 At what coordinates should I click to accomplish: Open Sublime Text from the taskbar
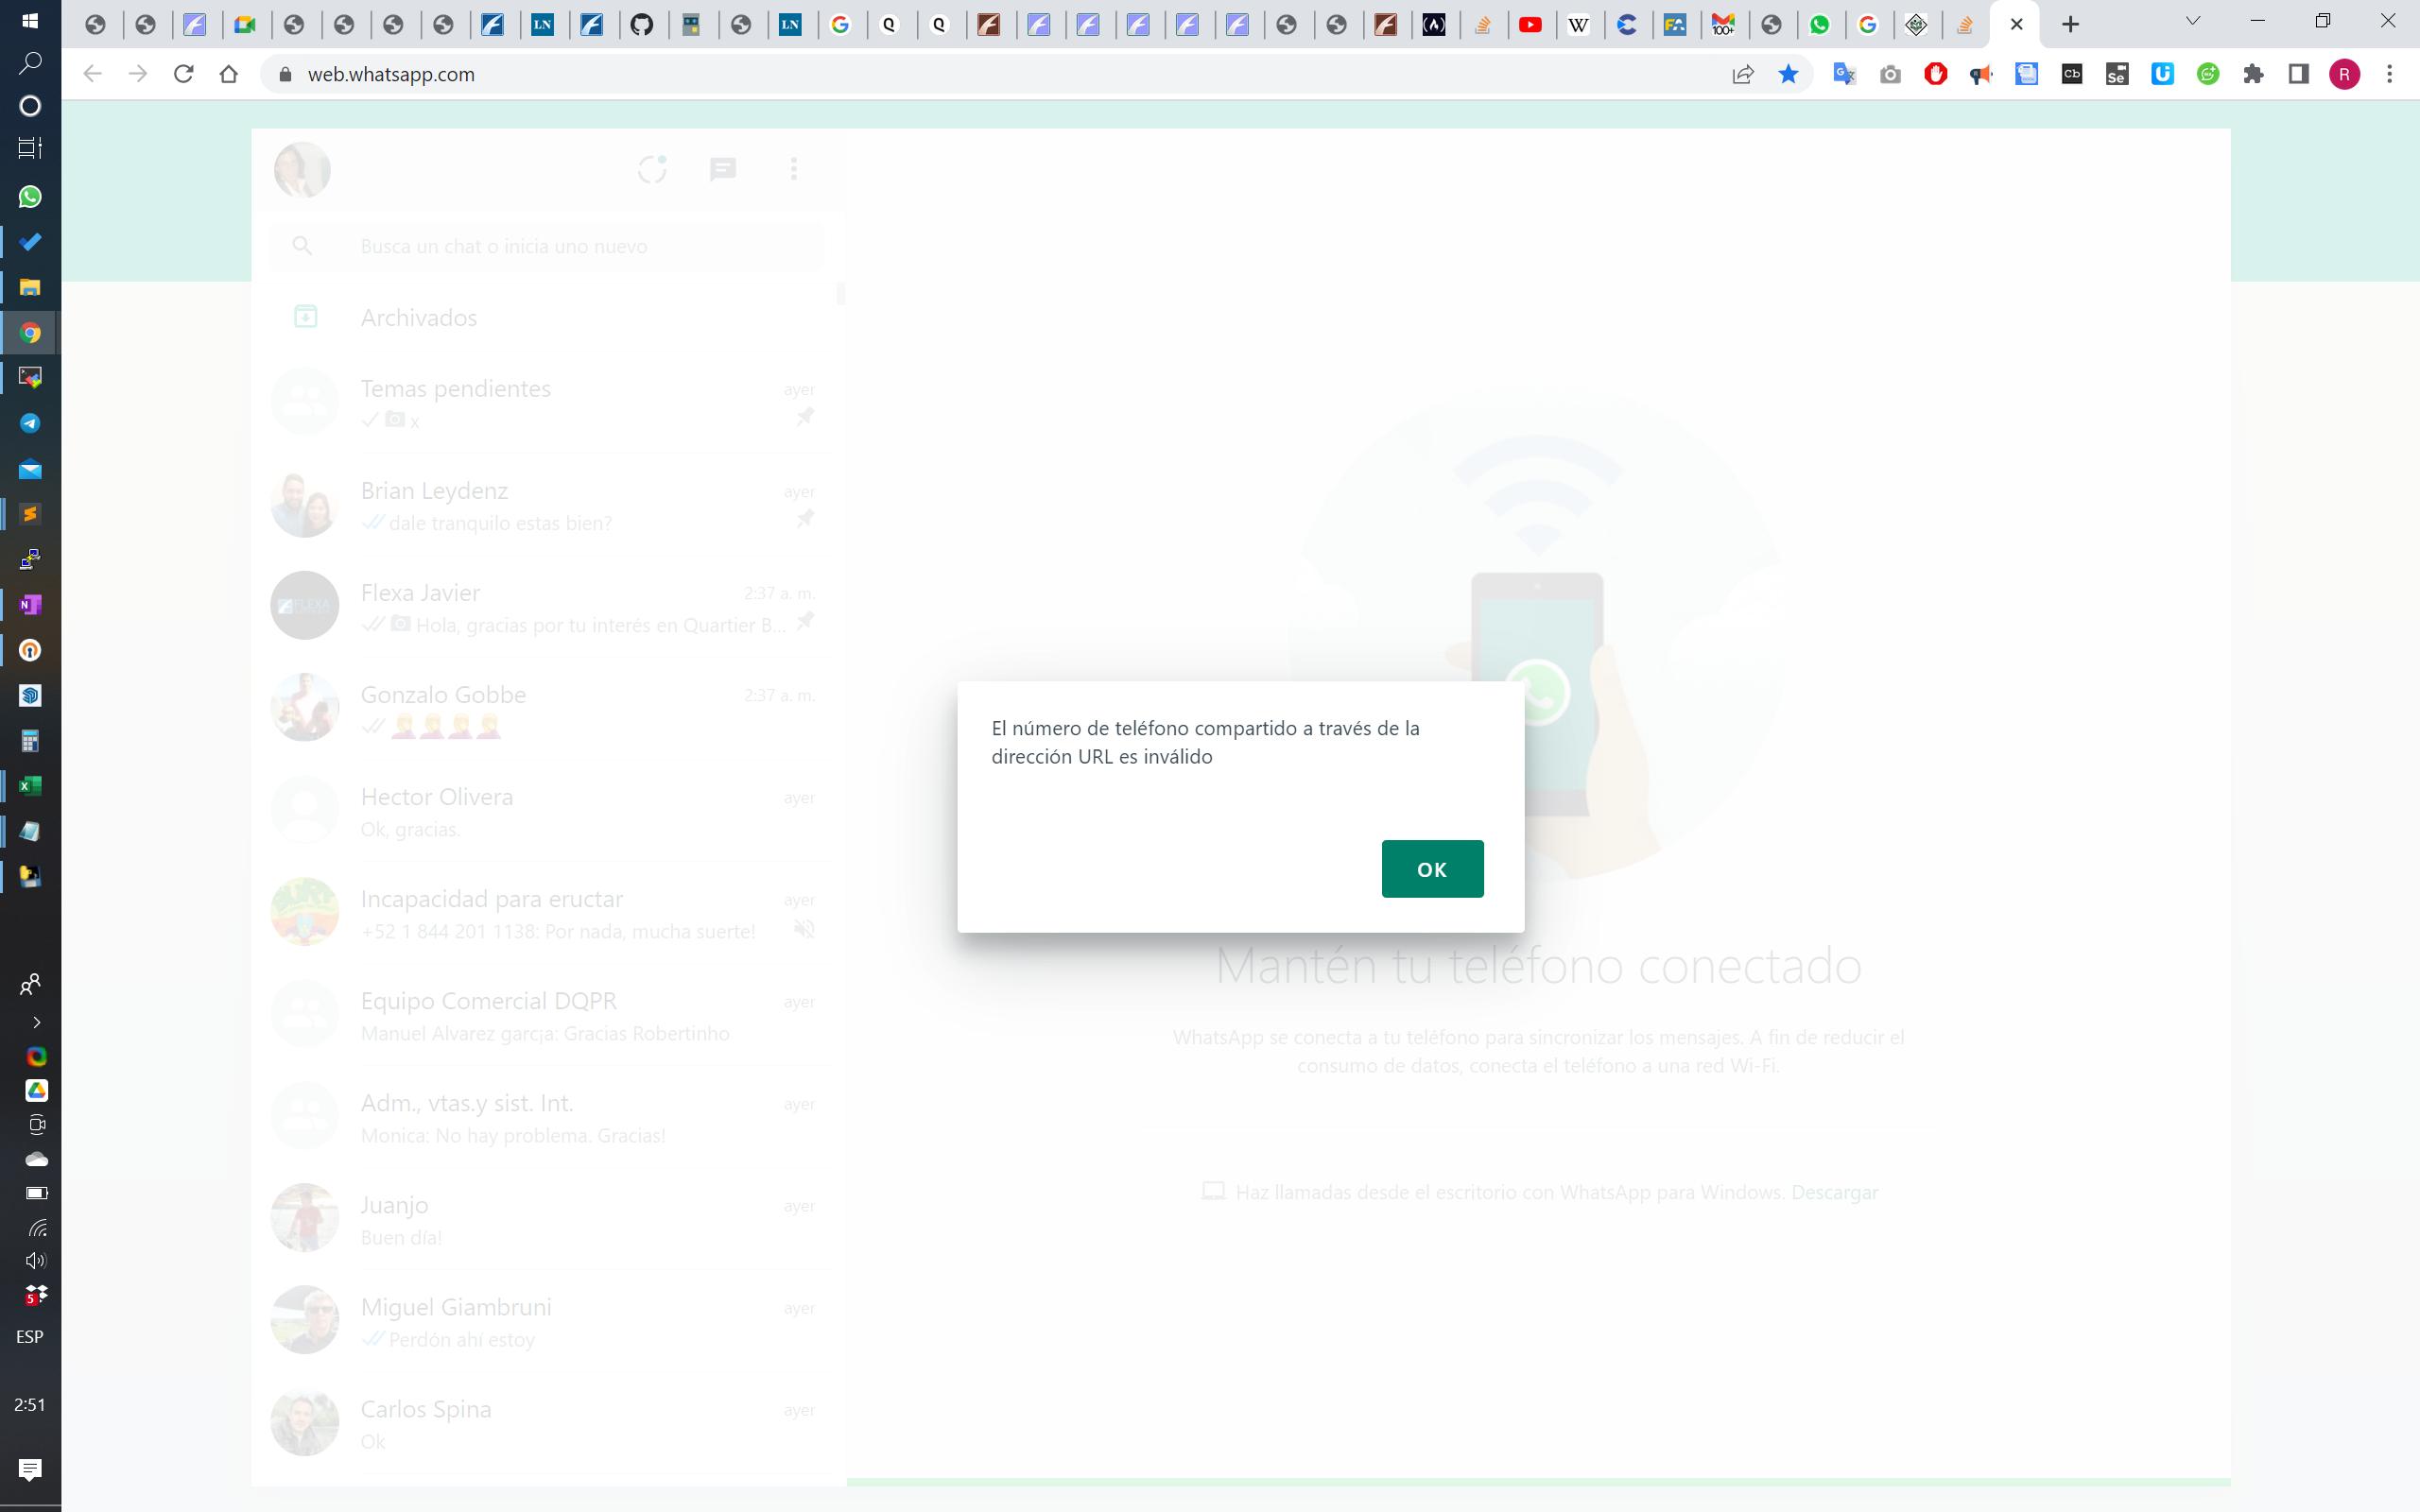(x=30, y=514)
